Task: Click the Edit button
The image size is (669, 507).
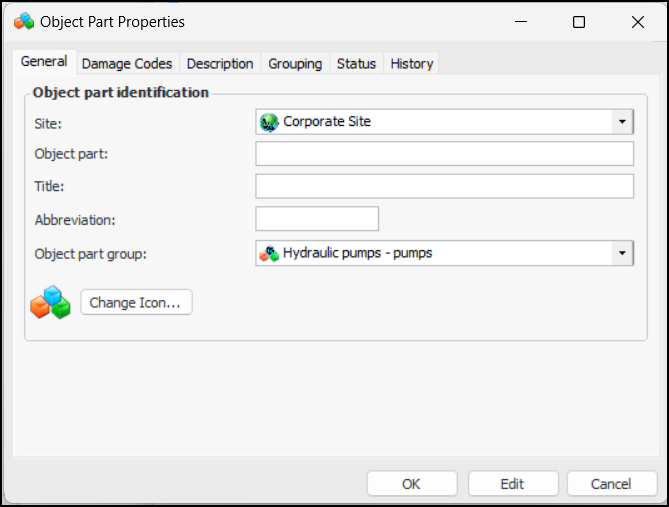Action: click(x=512, y=484)
